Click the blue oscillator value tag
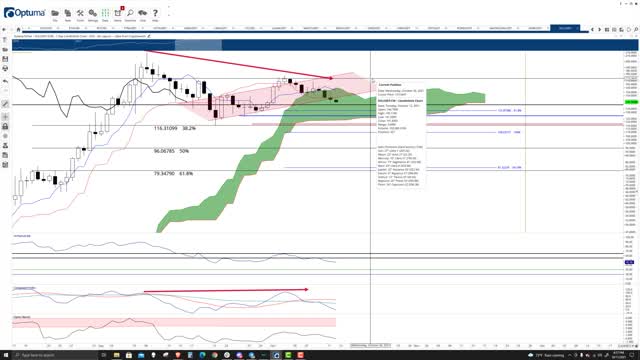This screenshot has width=640, height=360. click(x=629, y=262)
